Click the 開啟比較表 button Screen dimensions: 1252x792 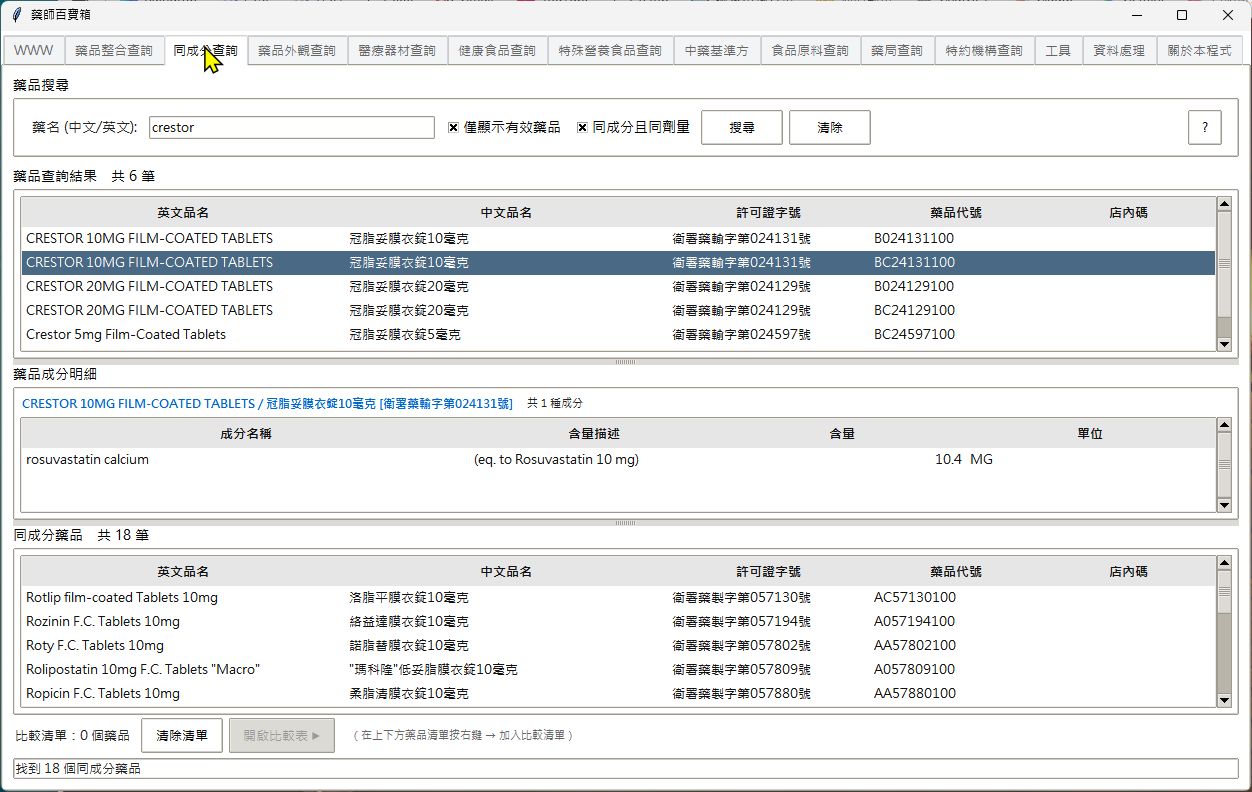(x=281, y=735)
